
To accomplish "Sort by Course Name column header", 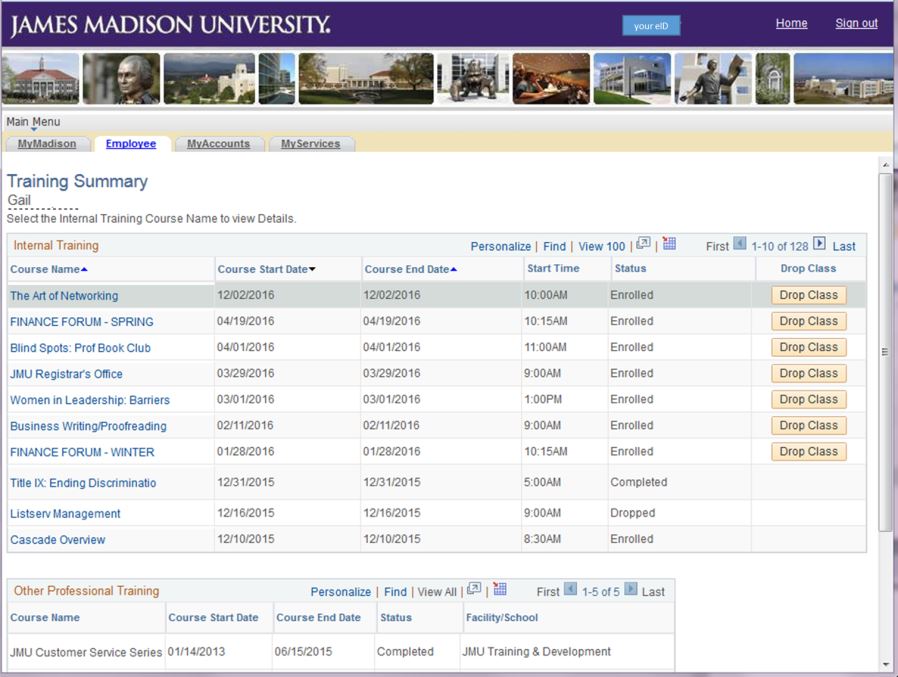I will tap(49, 269).
